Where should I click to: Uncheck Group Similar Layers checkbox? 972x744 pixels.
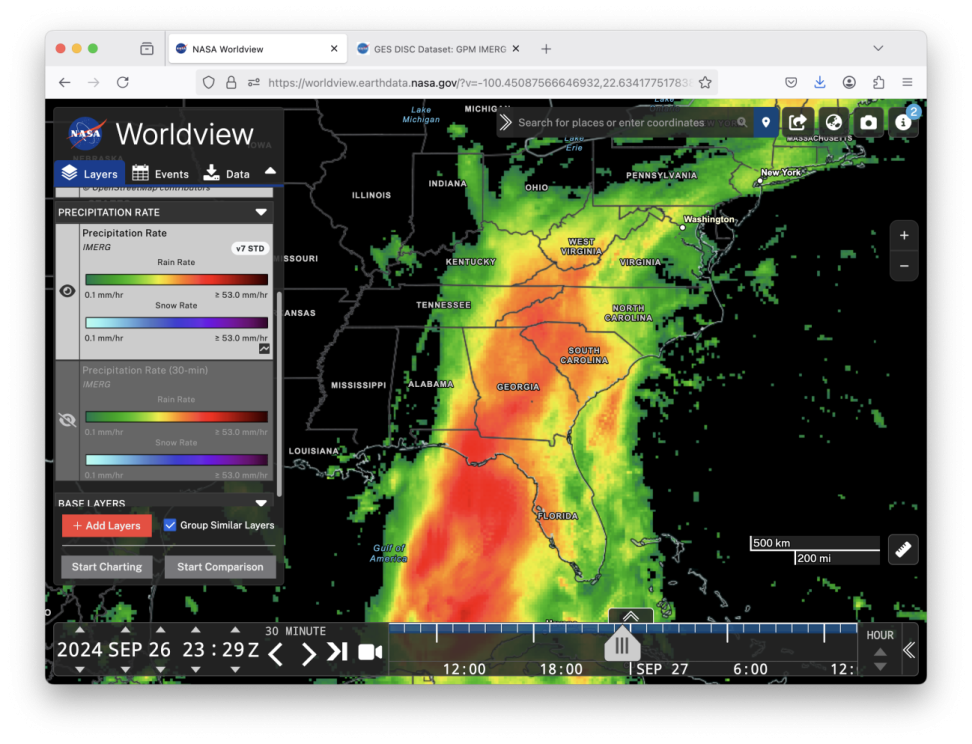170,525
